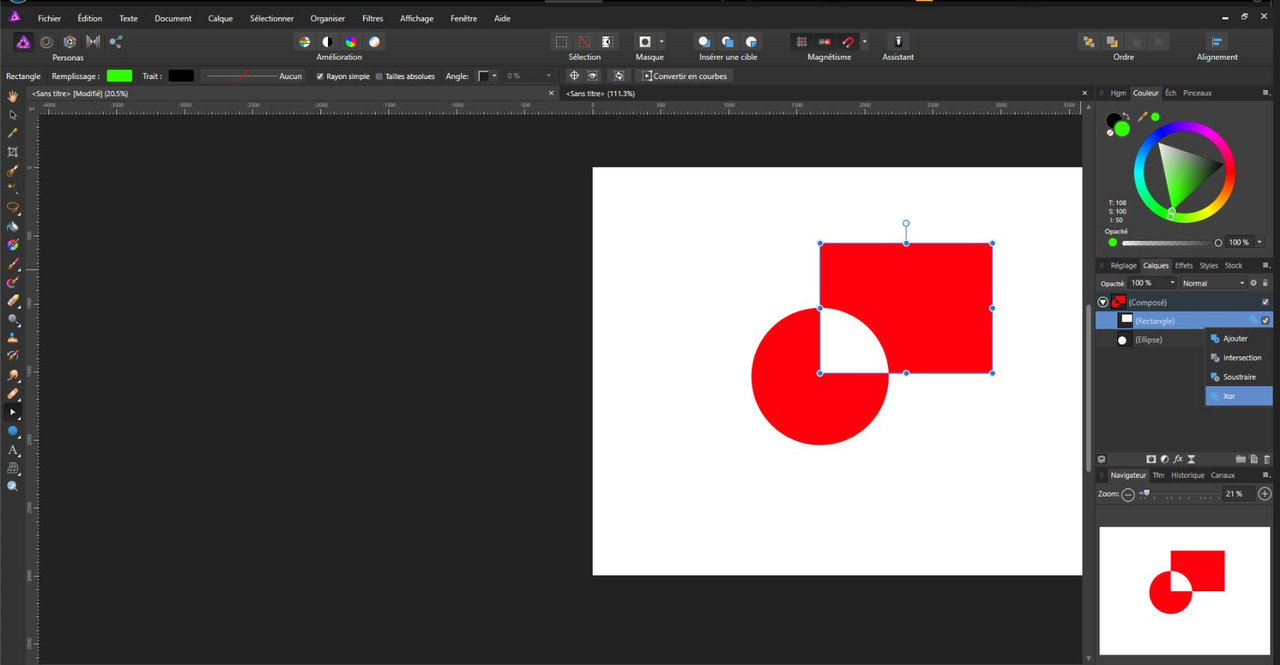Click the Masque quick mask icon
Screen dimensions: 1280x665
click(645, 42)
